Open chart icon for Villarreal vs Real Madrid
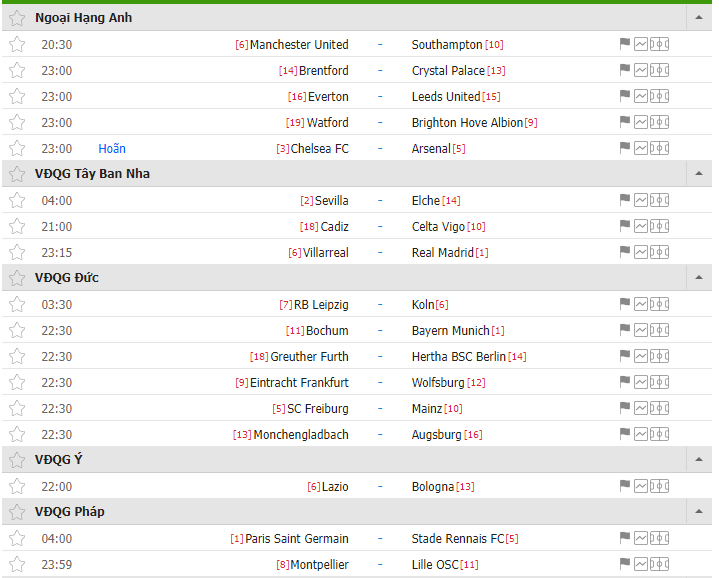Screen dimensions: 719x578 (641, 252)
